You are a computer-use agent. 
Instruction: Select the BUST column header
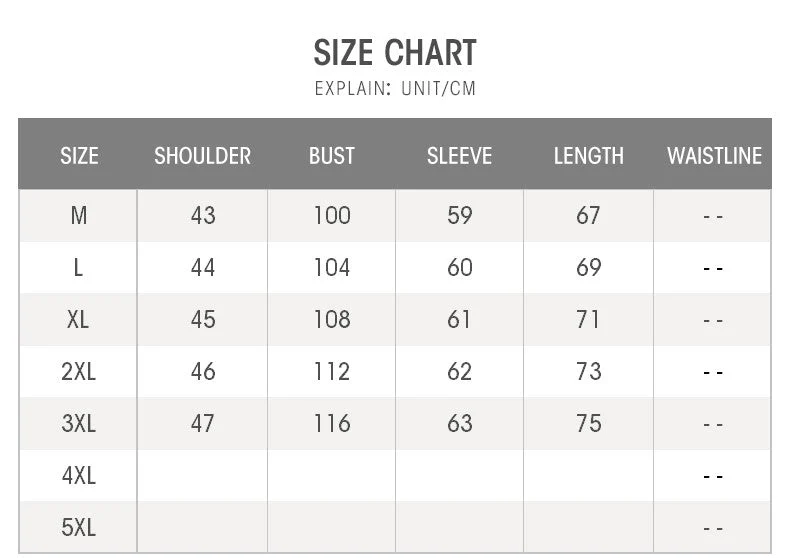point(331,156)
